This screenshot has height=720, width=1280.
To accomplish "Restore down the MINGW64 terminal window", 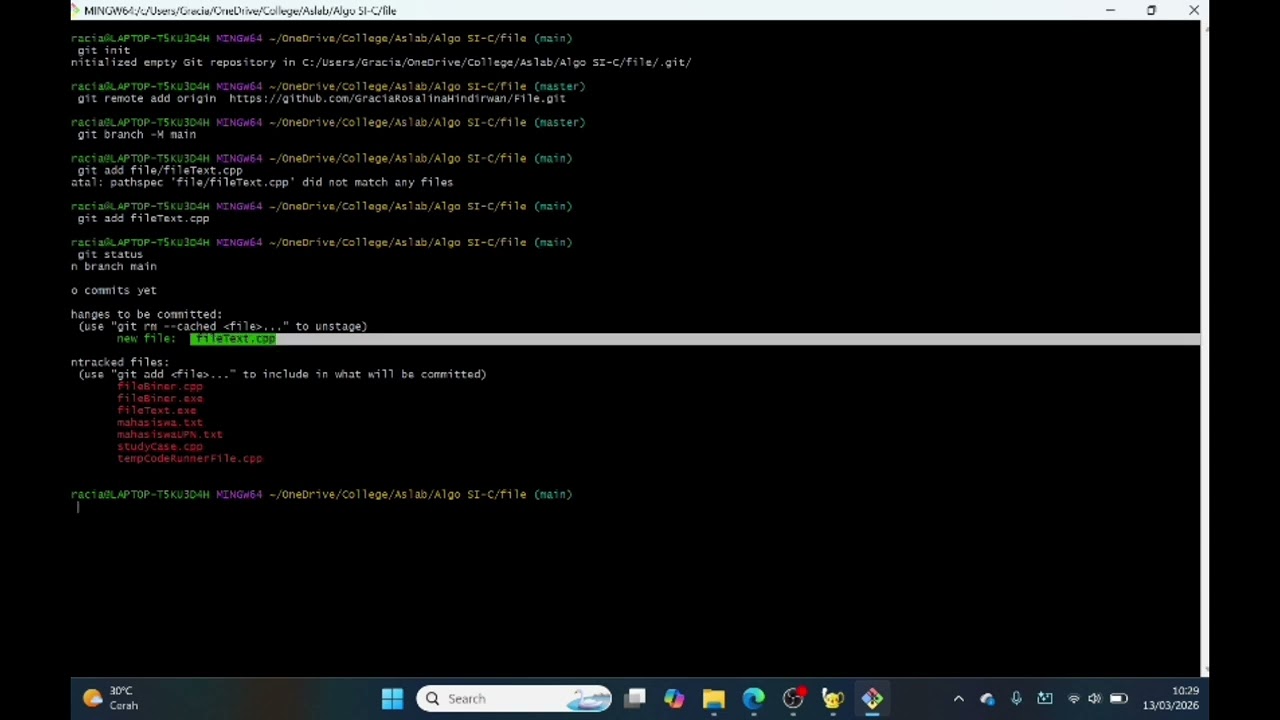I will (1151, 10).
